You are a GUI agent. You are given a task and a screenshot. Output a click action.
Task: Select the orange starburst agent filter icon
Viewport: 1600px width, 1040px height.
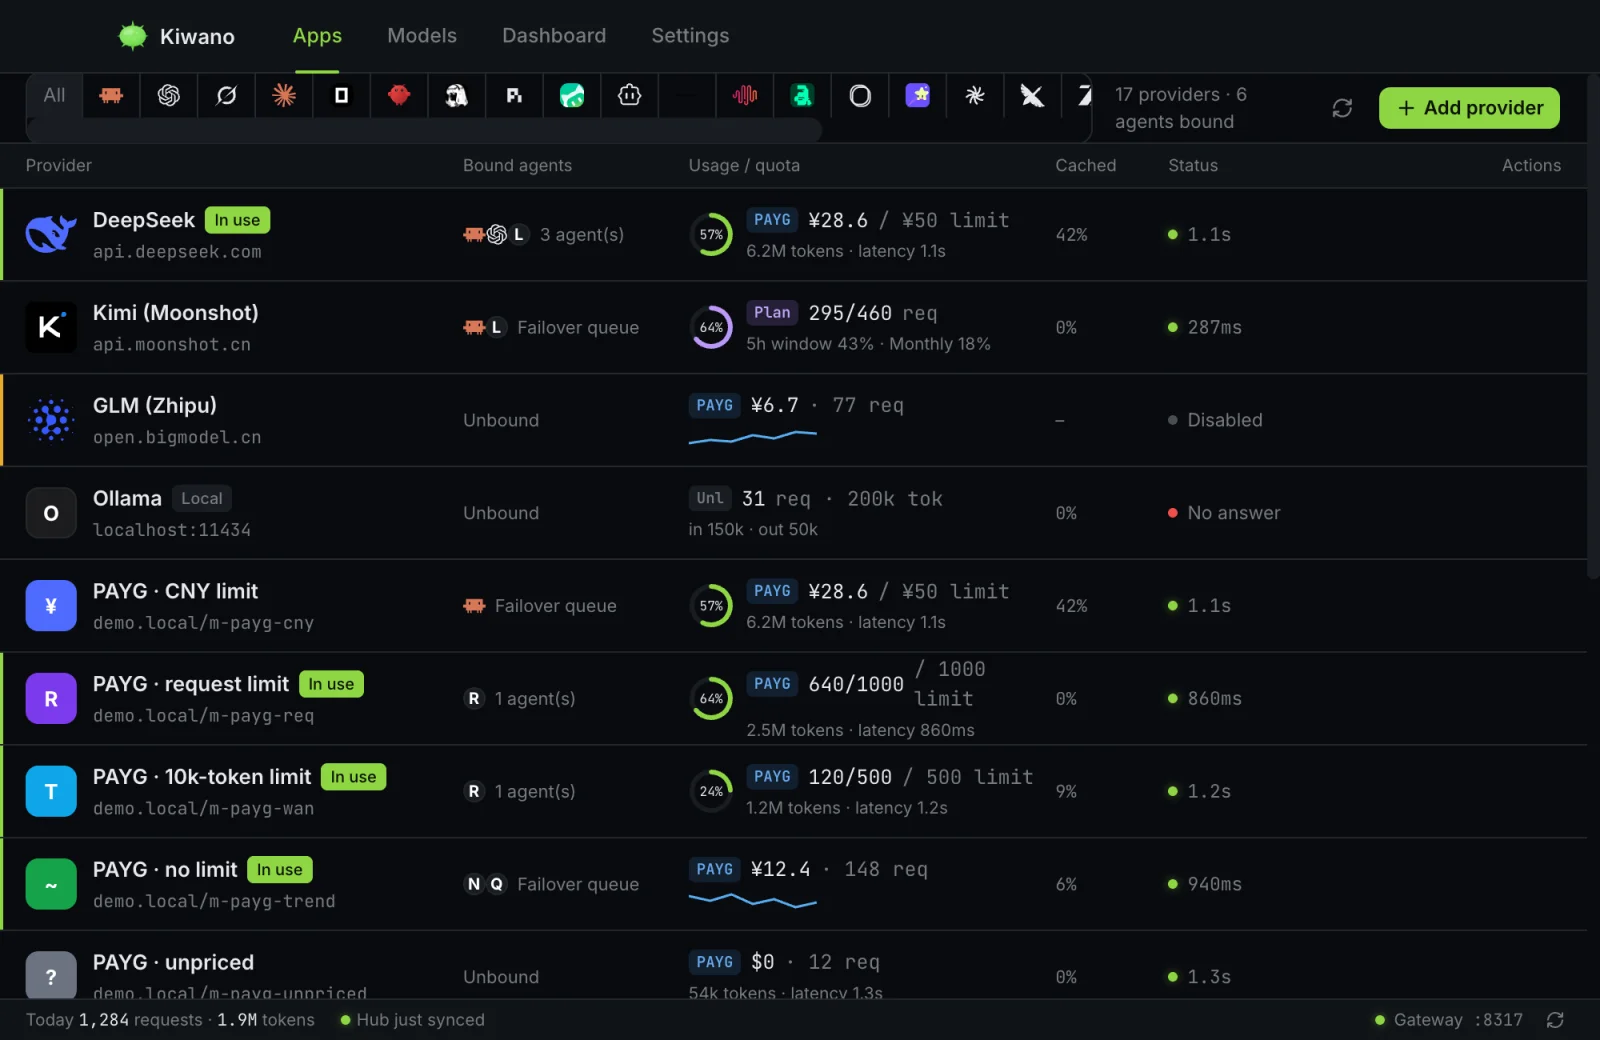[x=284, y=95]
